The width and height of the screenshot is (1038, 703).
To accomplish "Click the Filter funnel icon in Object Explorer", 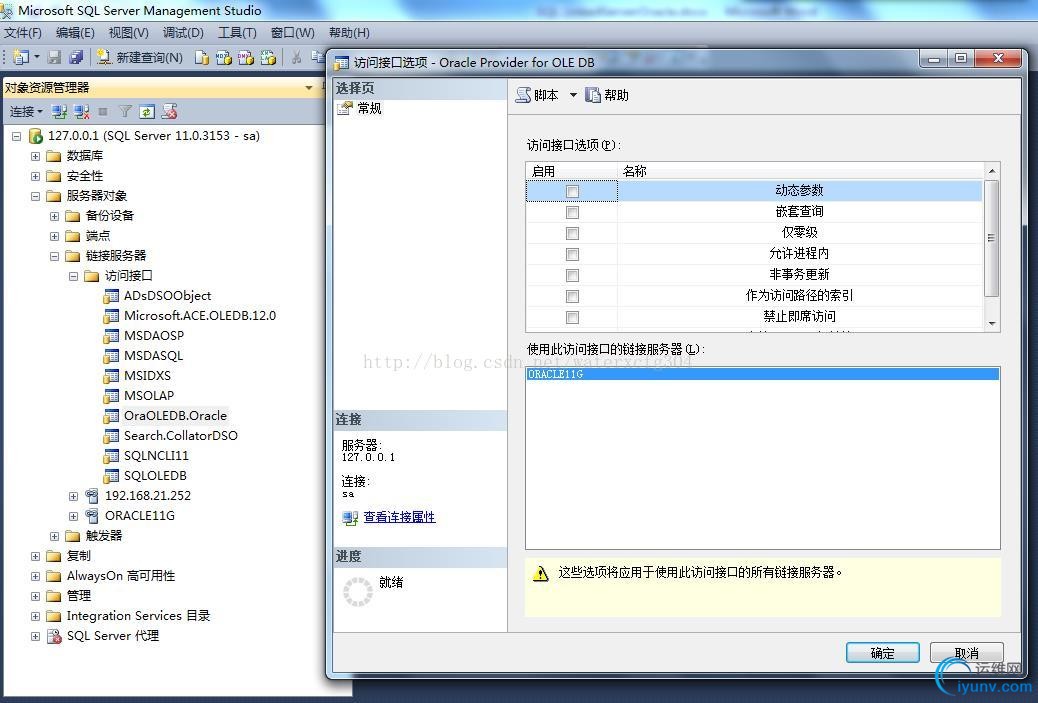I will click(x=124, y=112).
